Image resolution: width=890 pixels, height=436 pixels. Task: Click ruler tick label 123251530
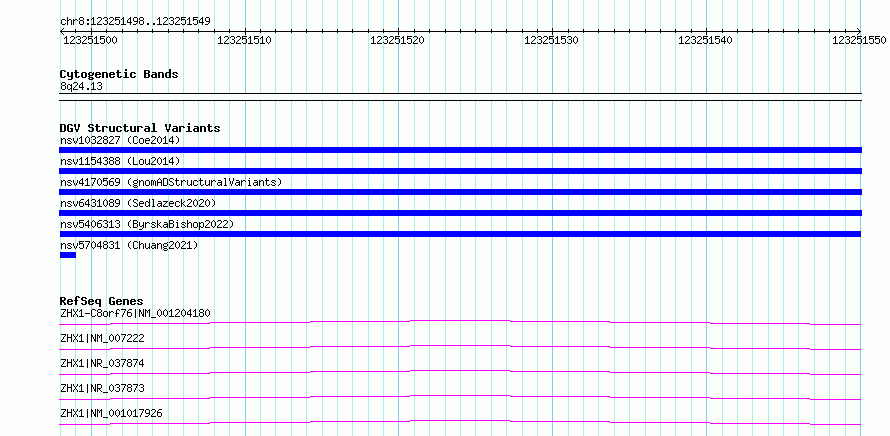(x=551, y=40)
